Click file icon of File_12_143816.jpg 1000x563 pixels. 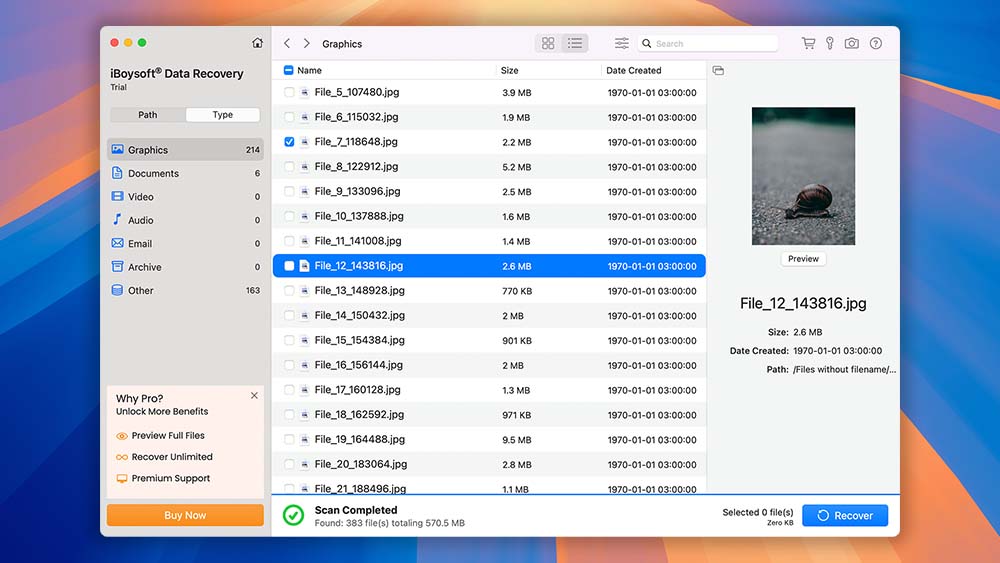304,266
